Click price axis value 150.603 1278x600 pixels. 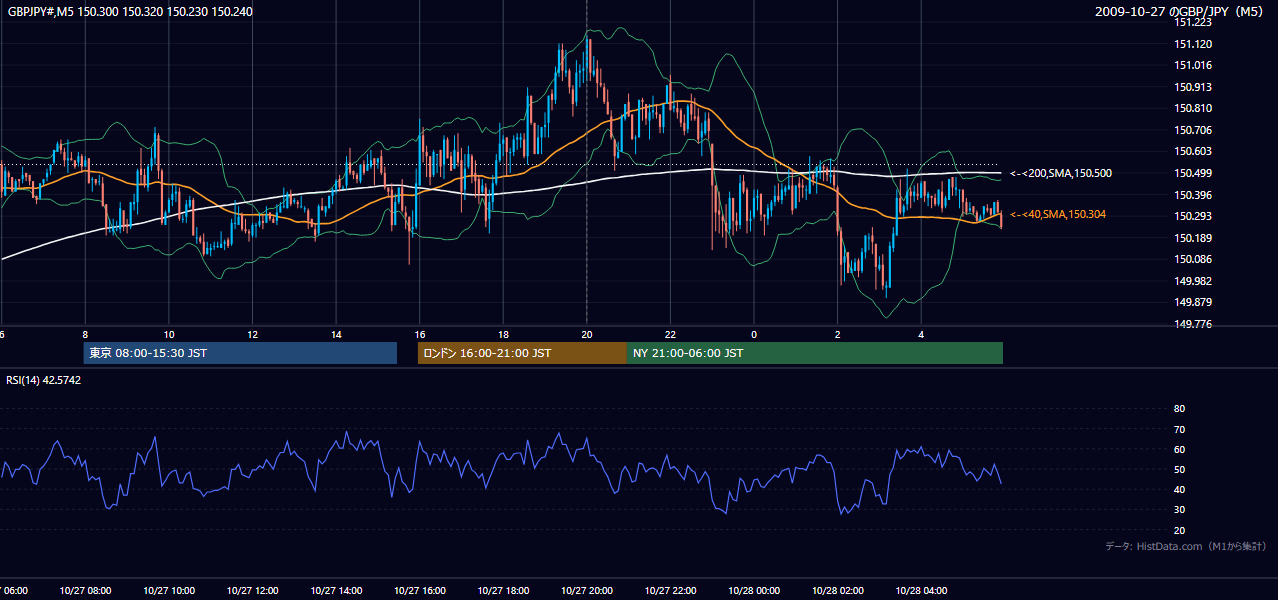click(x=1195, y=152)
